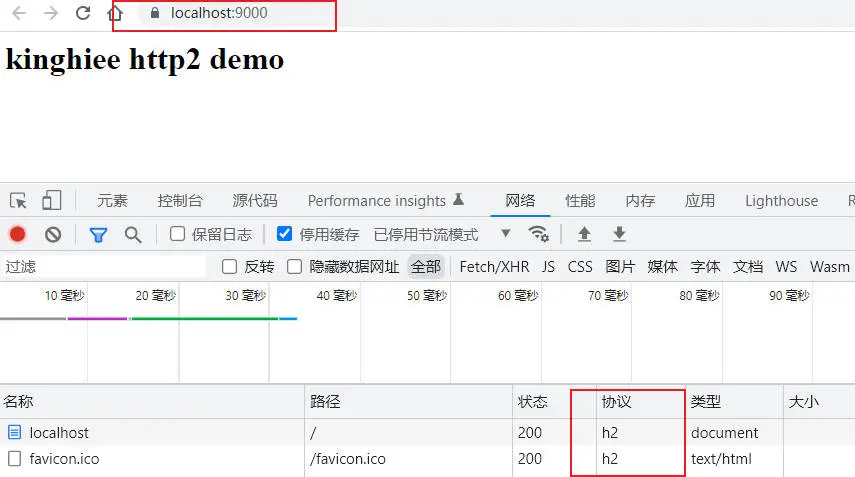Uncheck 停用缓存 checkbox
Viewport: 855px width, 477px height.
284,234
